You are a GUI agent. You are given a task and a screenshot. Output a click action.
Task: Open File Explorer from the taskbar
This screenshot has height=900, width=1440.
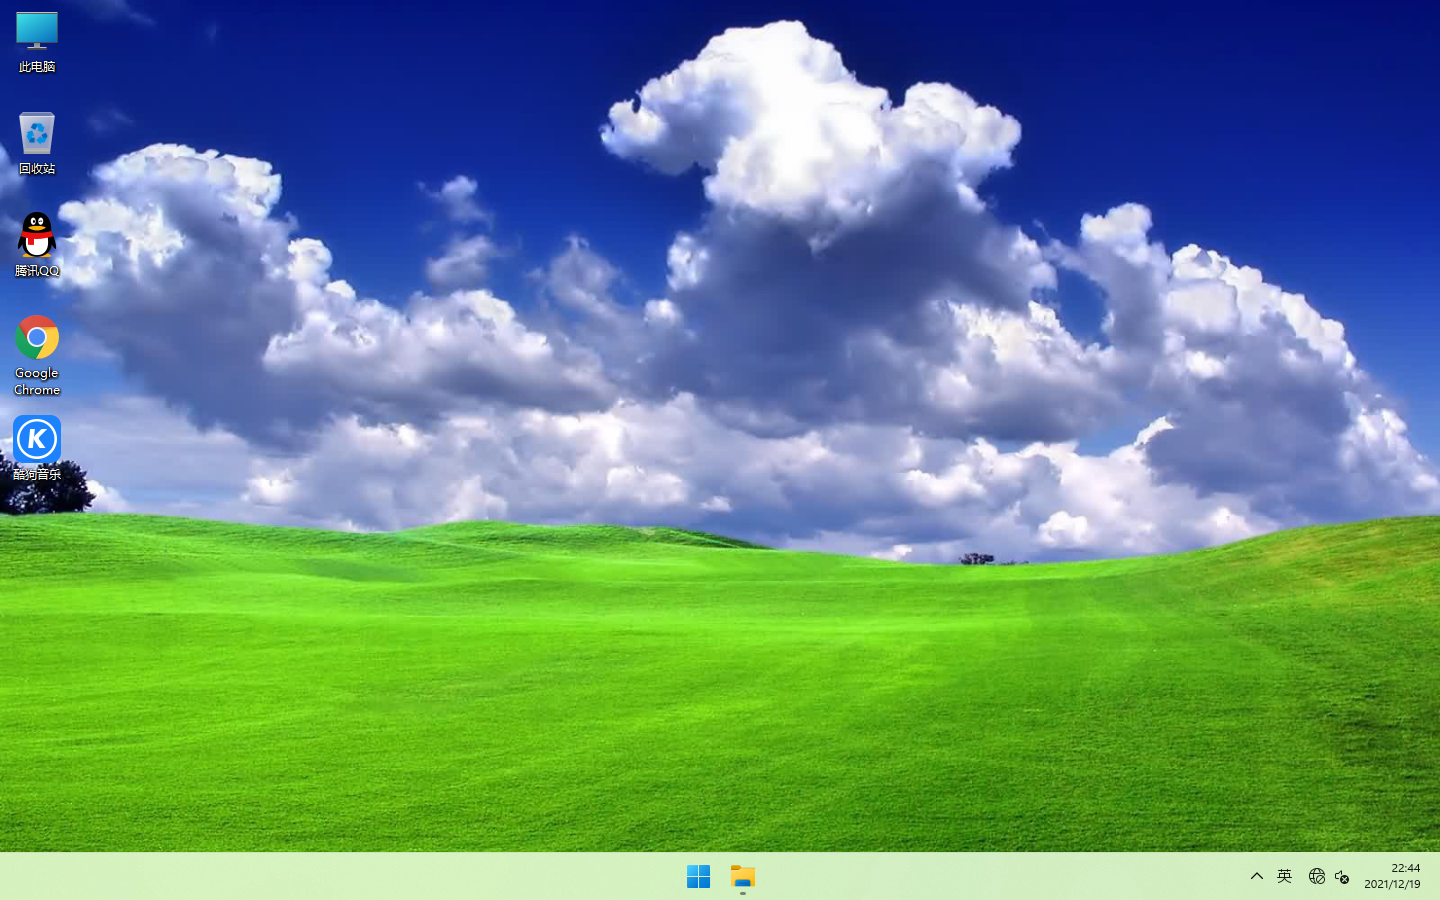coord(743,877)
